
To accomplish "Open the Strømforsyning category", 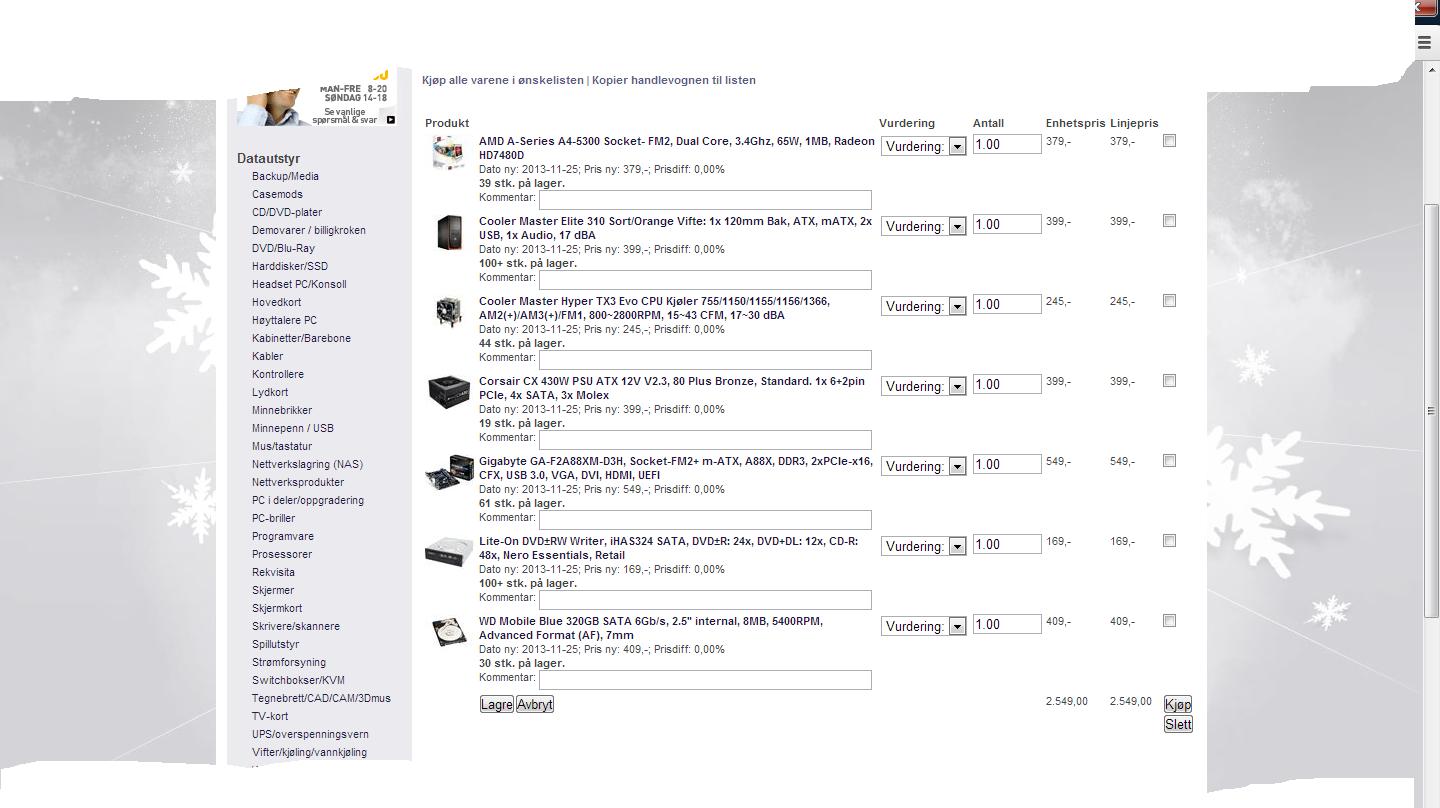I will pos(289,662).
